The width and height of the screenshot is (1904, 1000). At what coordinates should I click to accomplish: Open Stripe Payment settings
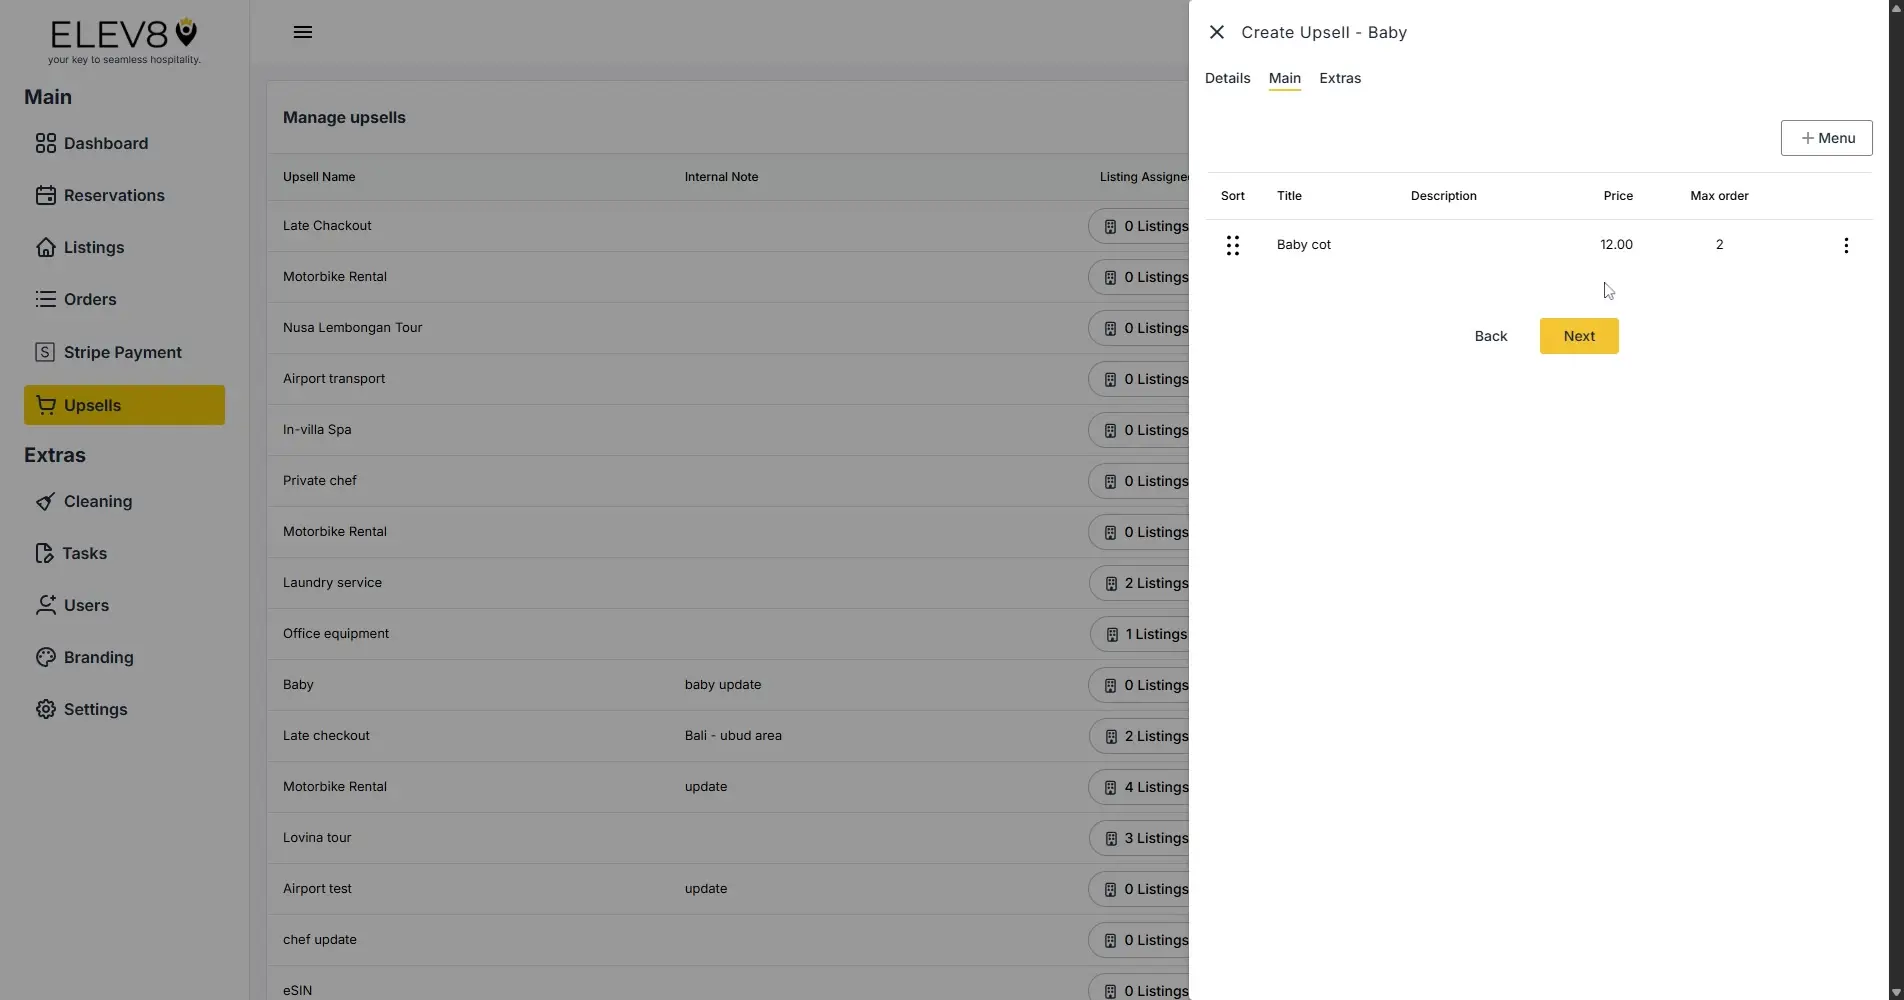(121, 351)
